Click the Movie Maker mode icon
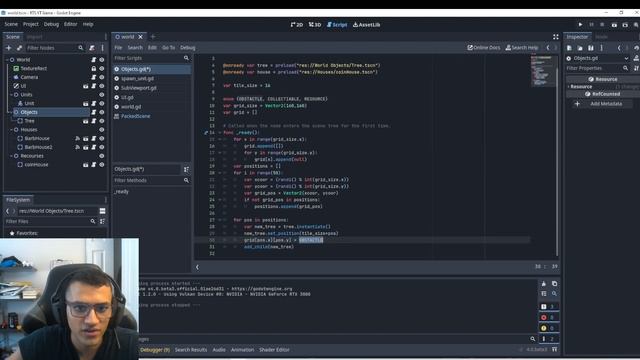640x360 pixels. (x=636, y=25)
